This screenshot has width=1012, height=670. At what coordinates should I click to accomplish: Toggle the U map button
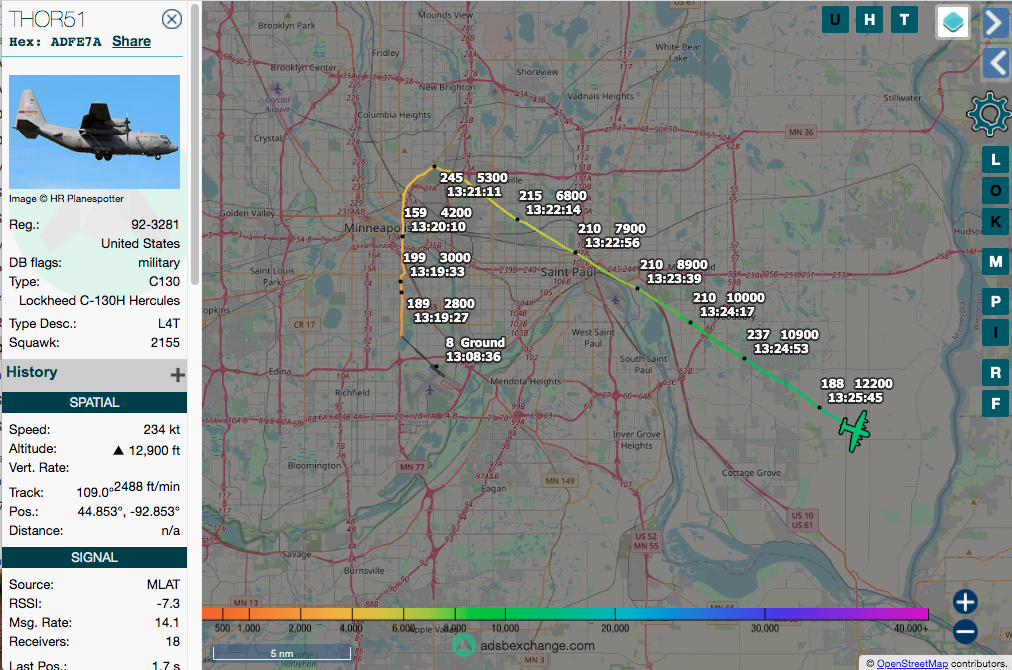835,20
